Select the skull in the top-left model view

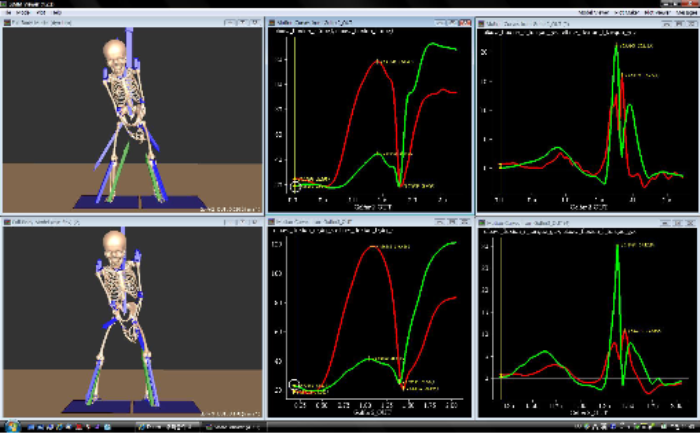(113, 54)
